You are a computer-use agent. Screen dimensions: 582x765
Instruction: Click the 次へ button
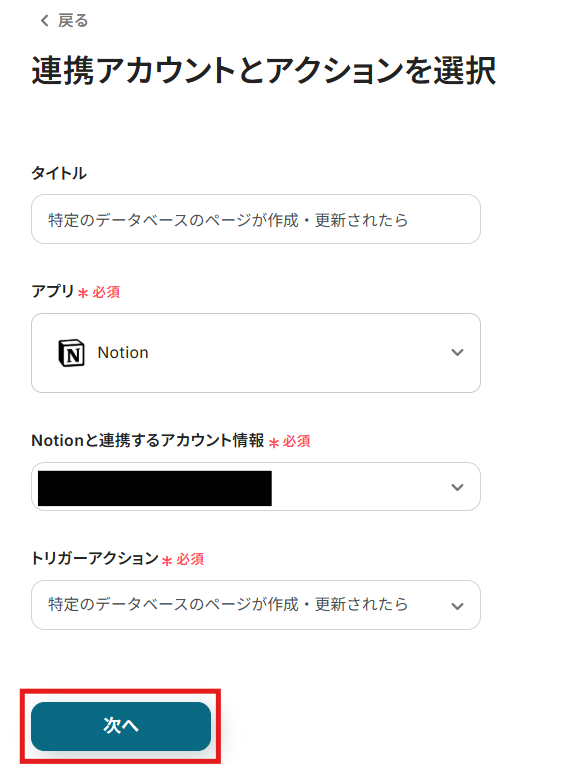tap(120, 726)
